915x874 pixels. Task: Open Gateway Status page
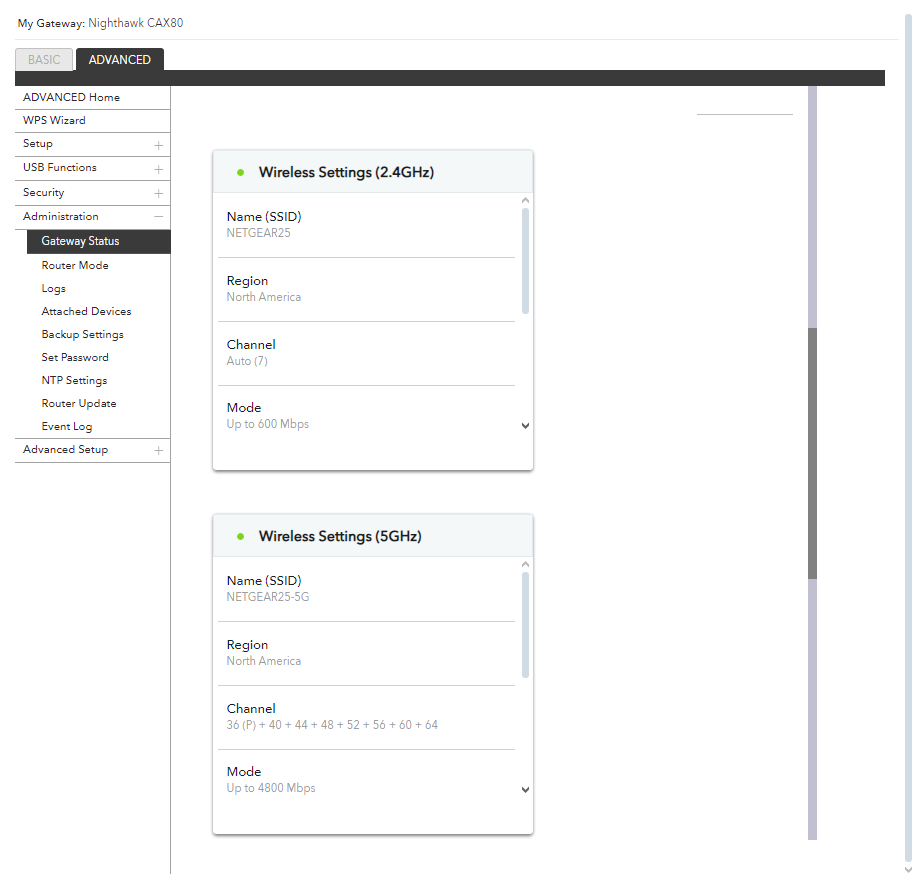click(99, 241)
